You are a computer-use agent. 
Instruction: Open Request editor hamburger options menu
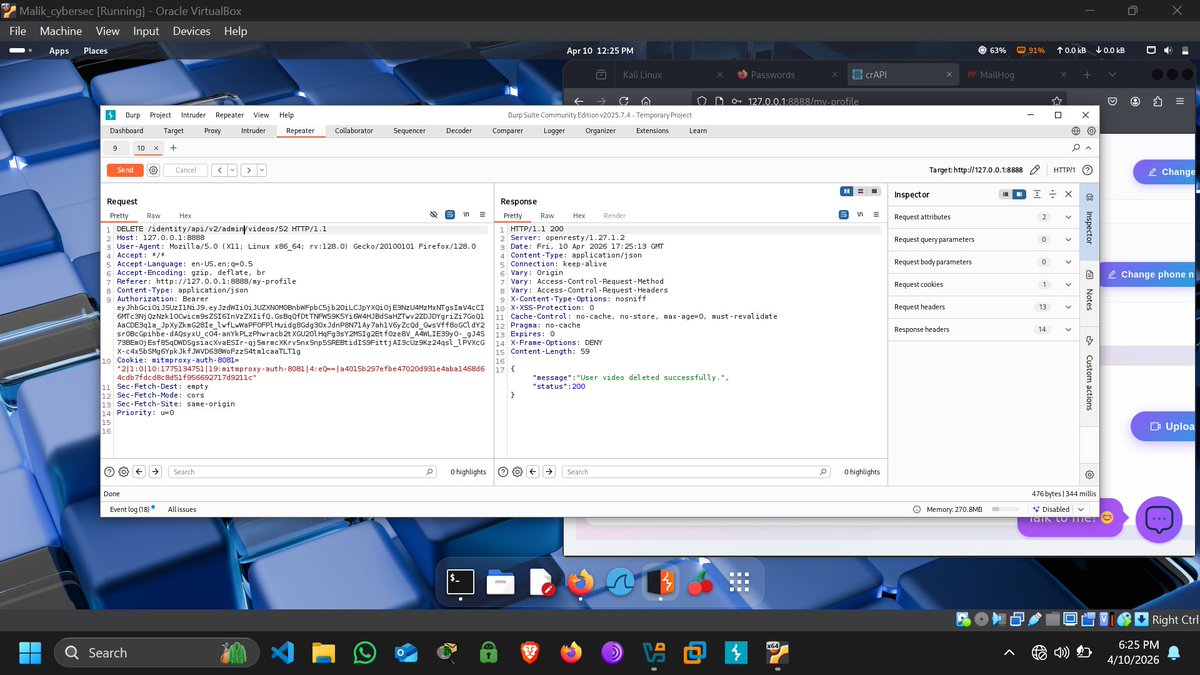(482, 215)
